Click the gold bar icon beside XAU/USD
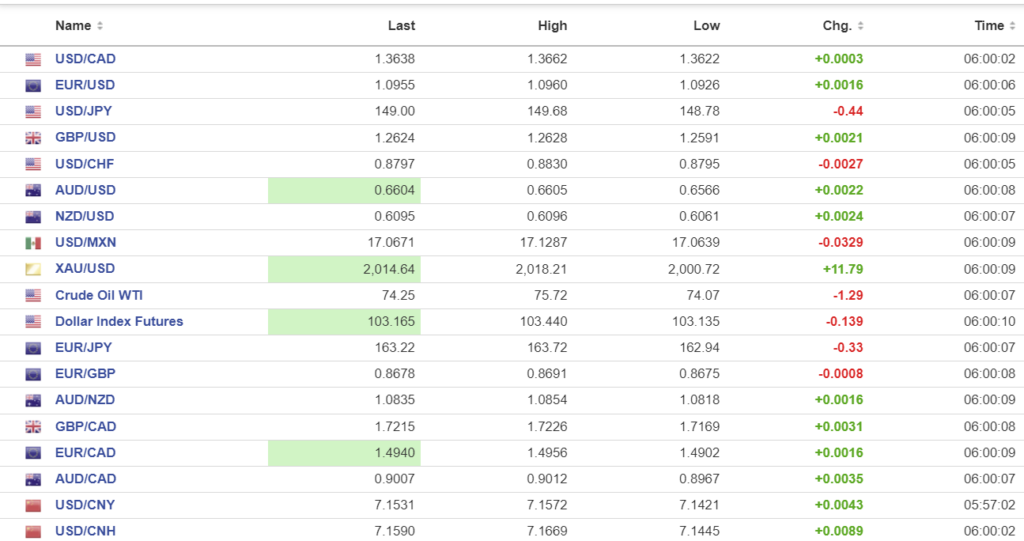 click(33, 269)
